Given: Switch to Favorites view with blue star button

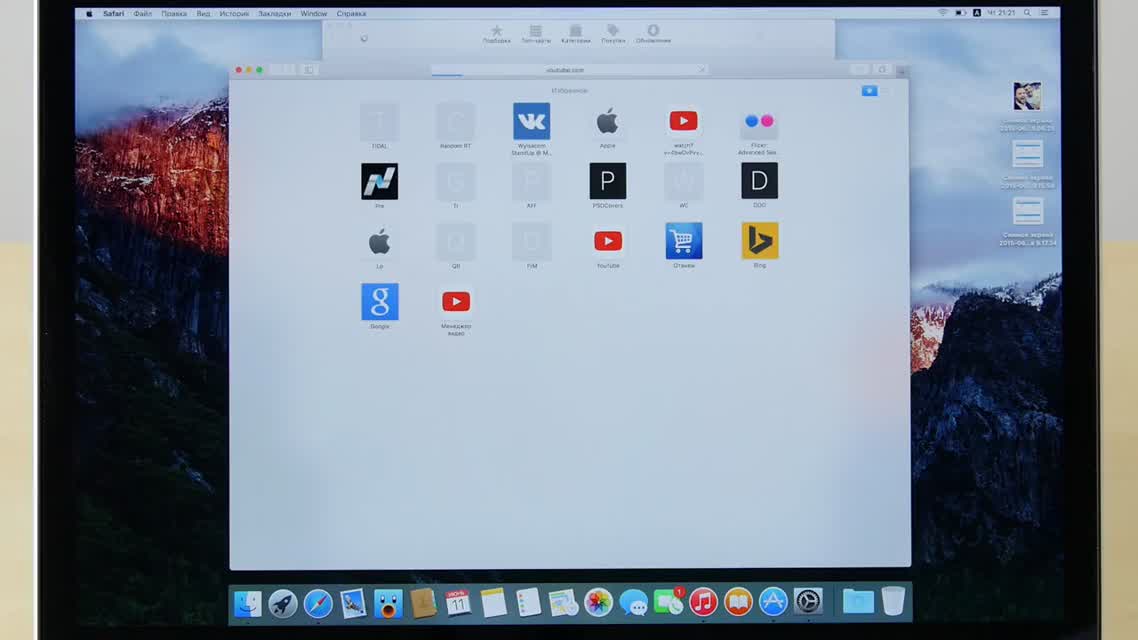Looking at the screenshot, I should tap(869, 91).
